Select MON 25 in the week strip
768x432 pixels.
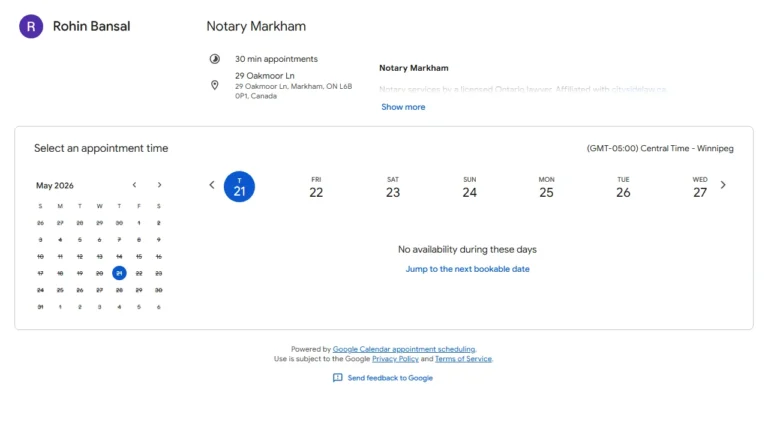[x=546, y=188]
